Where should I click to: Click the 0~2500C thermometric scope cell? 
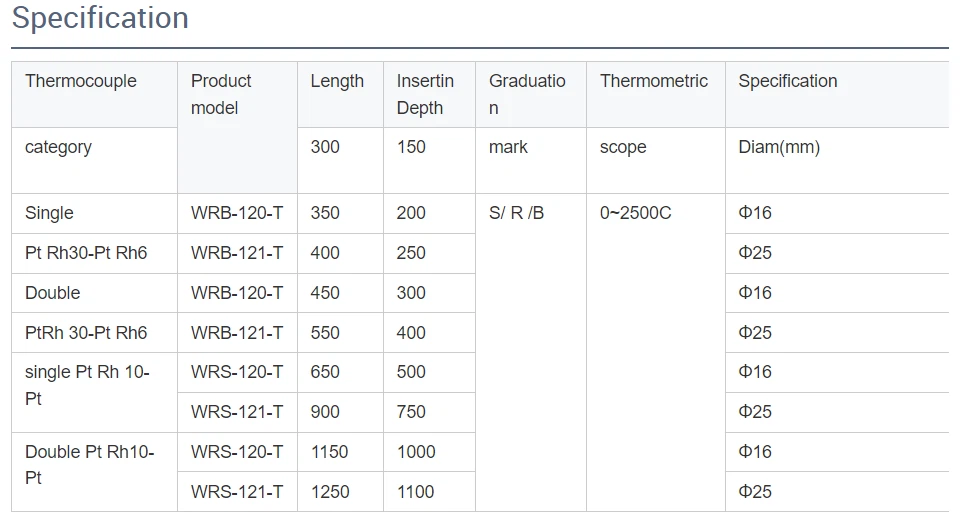tap(656, 353)
